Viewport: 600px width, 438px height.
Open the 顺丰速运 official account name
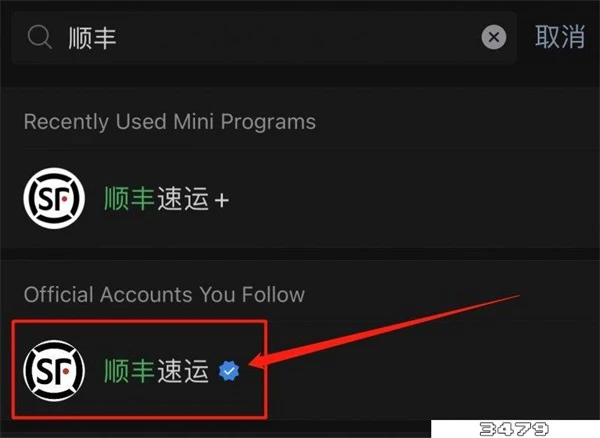coord(157,371)
